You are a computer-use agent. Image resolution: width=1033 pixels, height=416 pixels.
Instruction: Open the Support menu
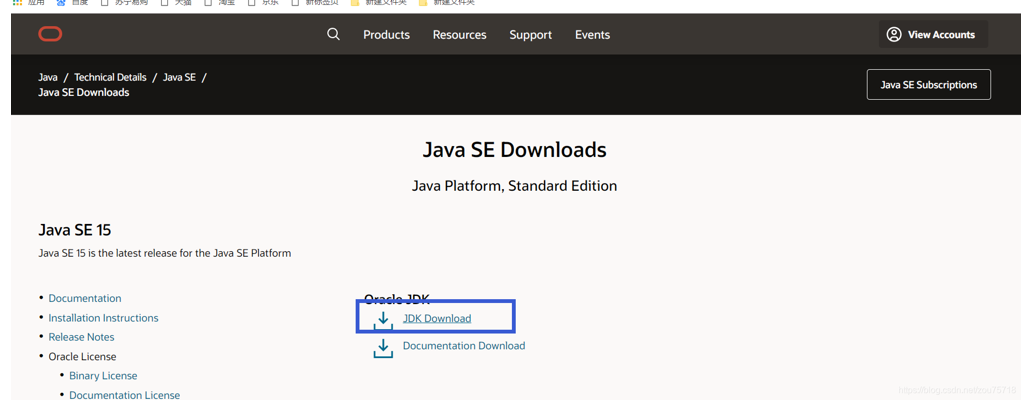pyautogui.click(x=530, y=35)
